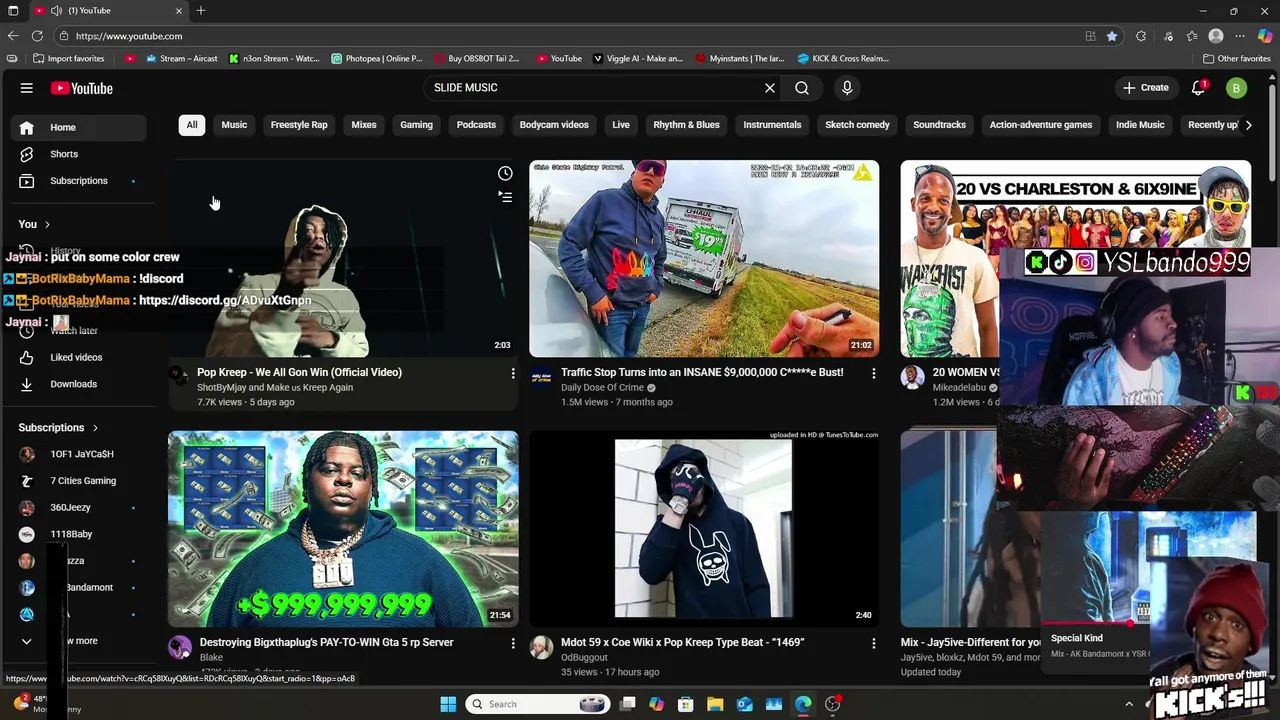Open options for Traffic Stop video

point(873,373)
